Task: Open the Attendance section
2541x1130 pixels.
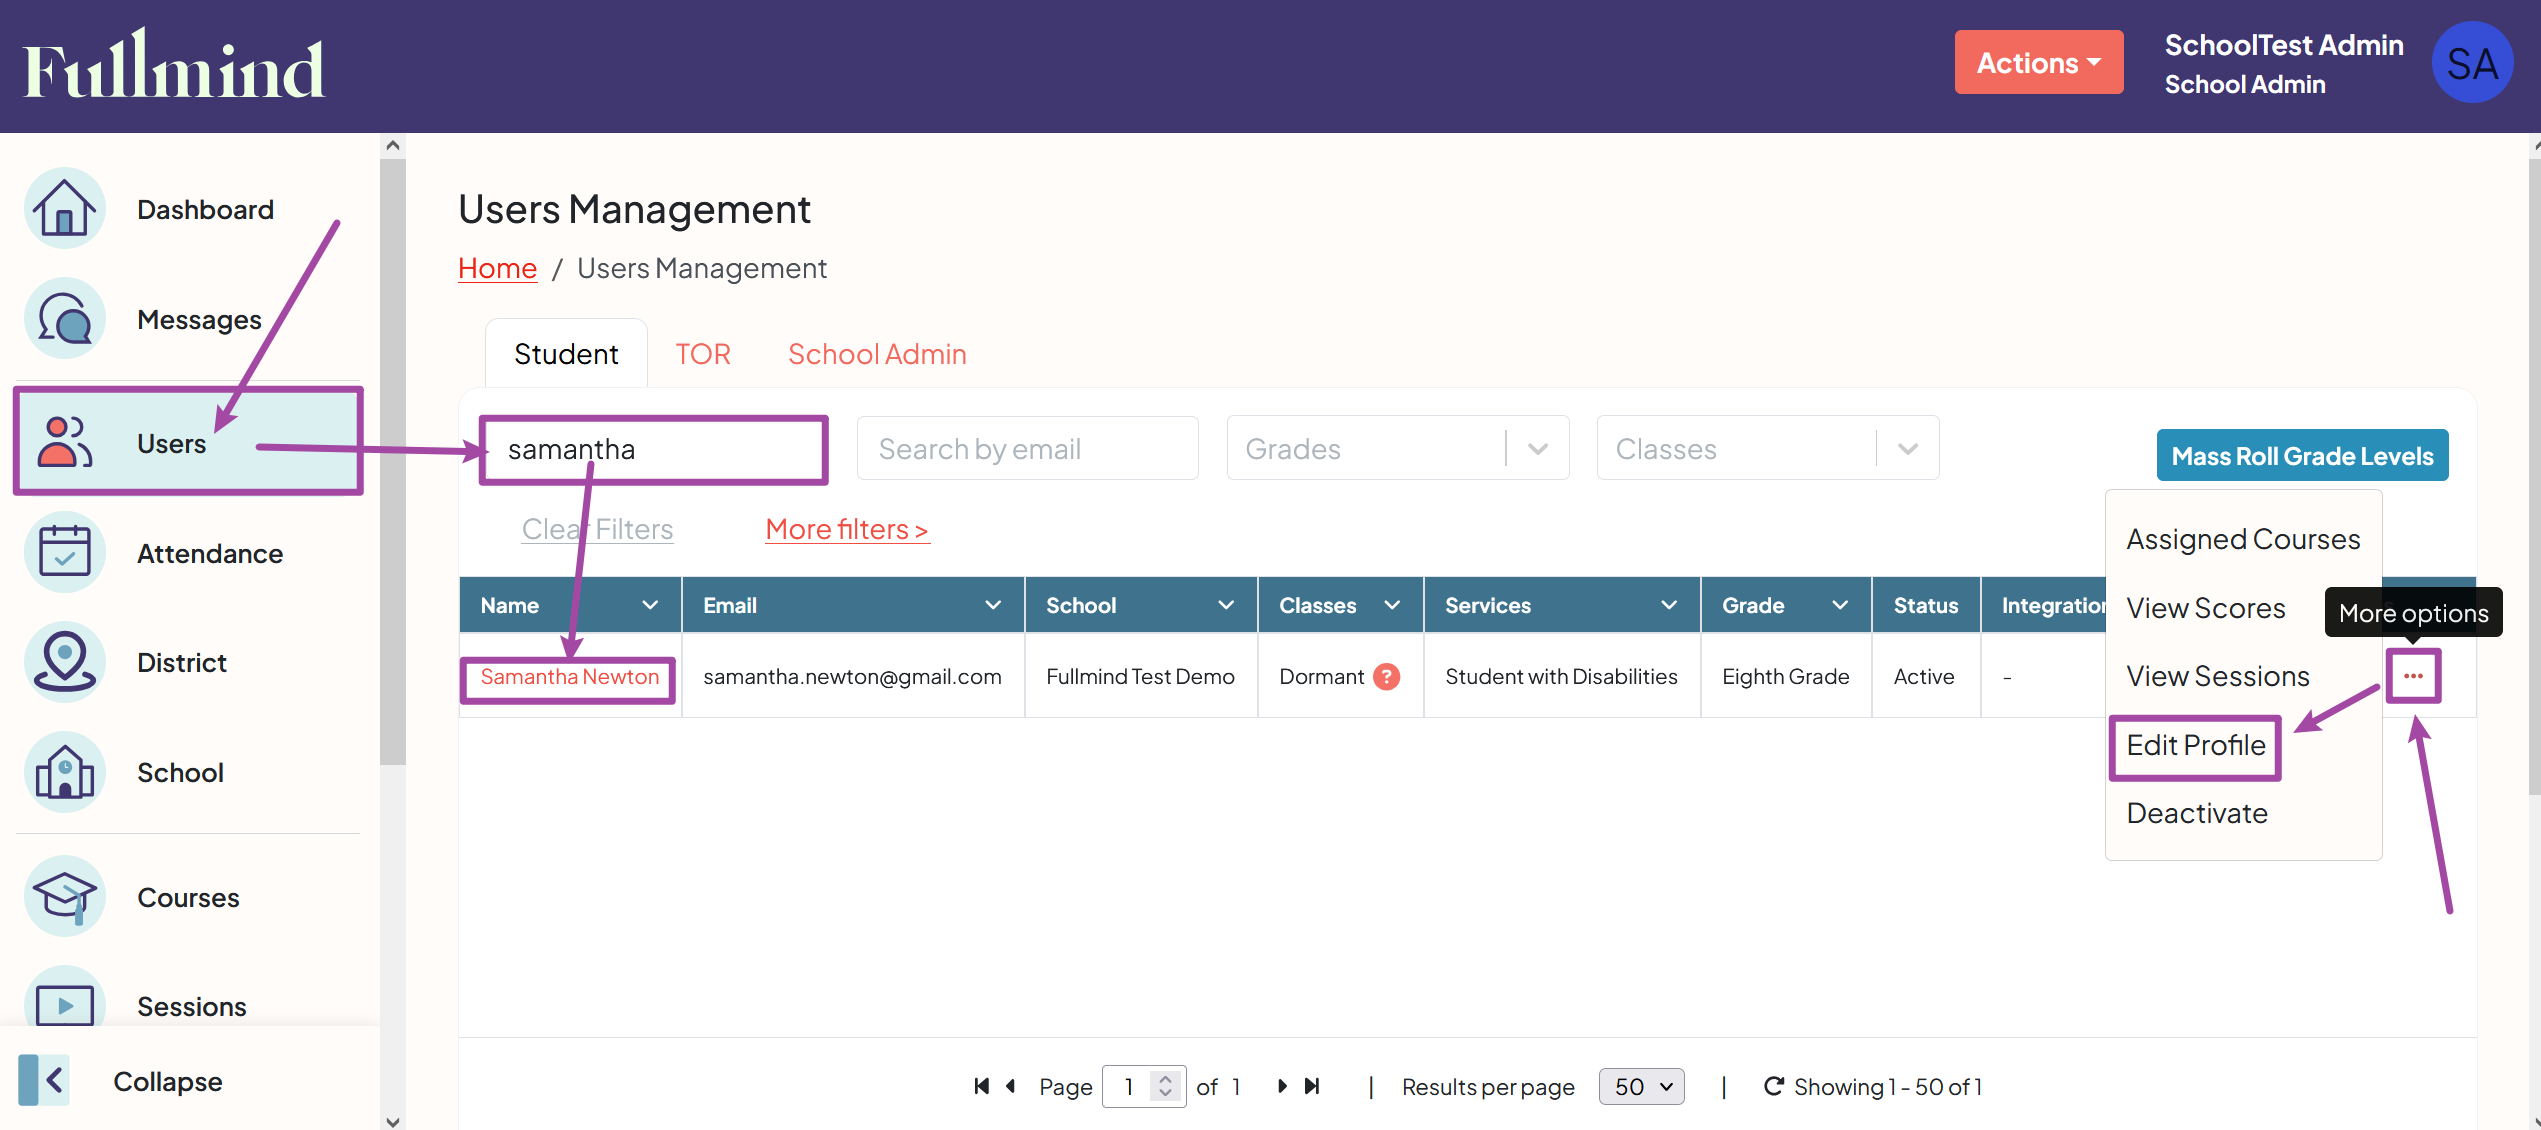Action: 209,553
